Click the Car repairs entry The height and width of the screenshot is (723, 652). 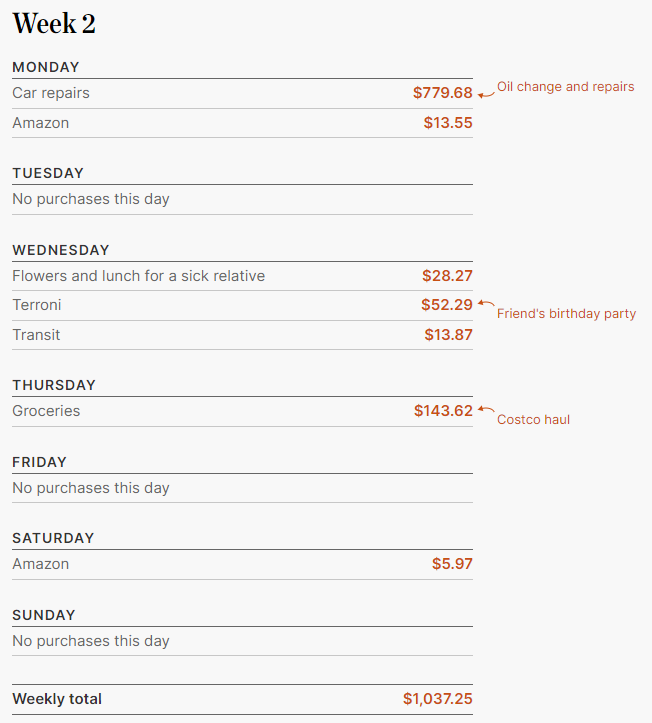(51, 93)
